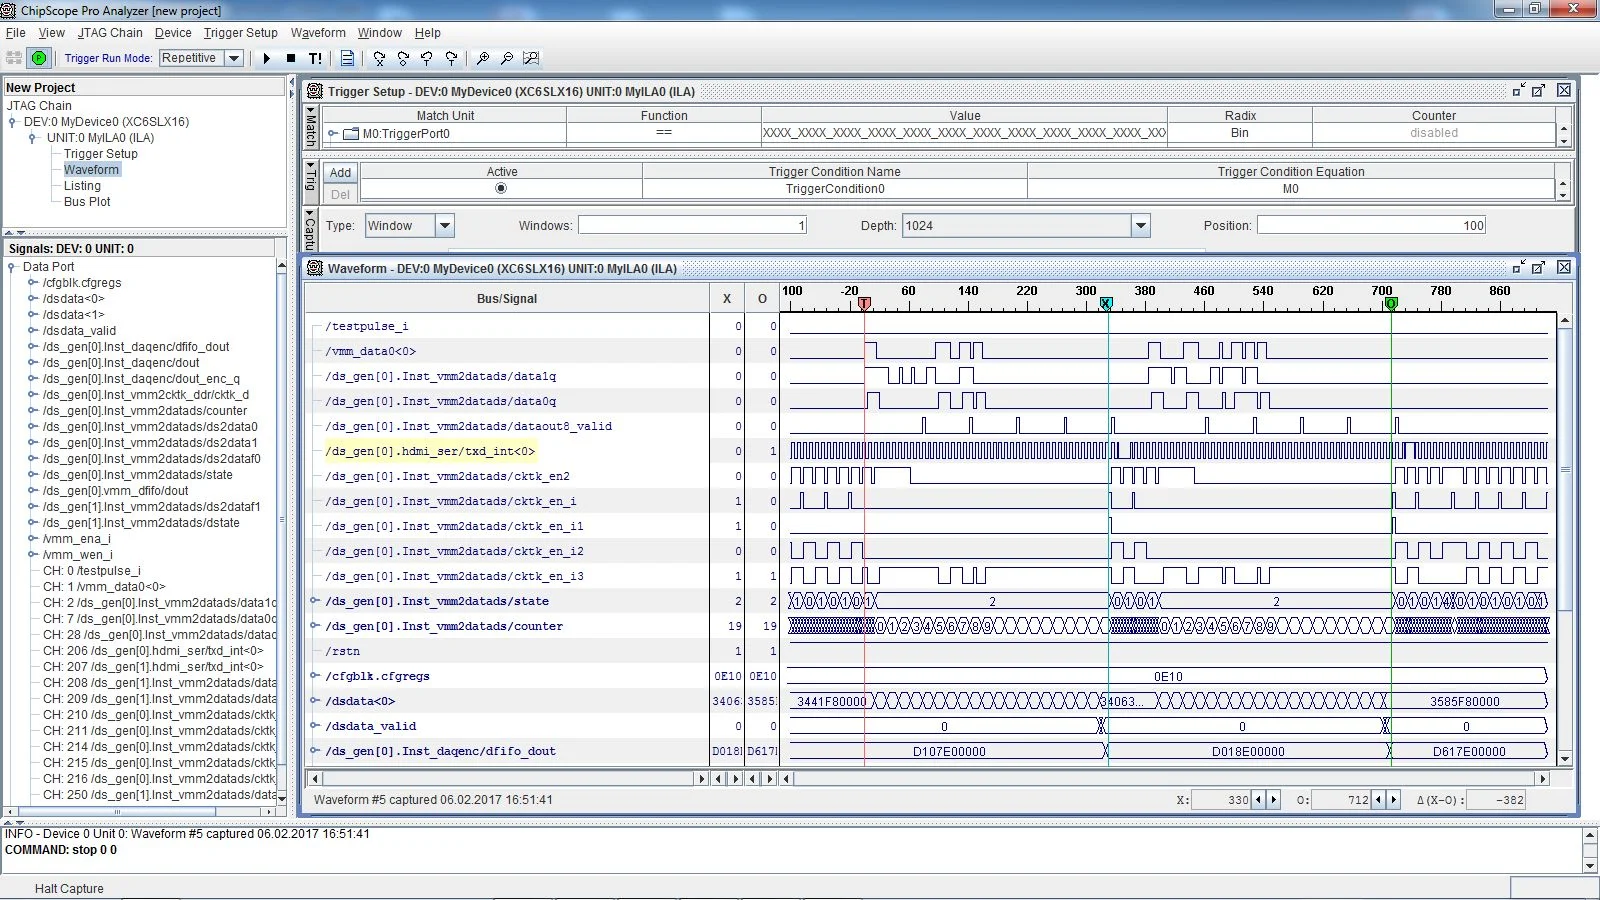Open the Trigger Setup menu
The image size is (1600, 900).
pyautogui.click(x=240, y=33)
